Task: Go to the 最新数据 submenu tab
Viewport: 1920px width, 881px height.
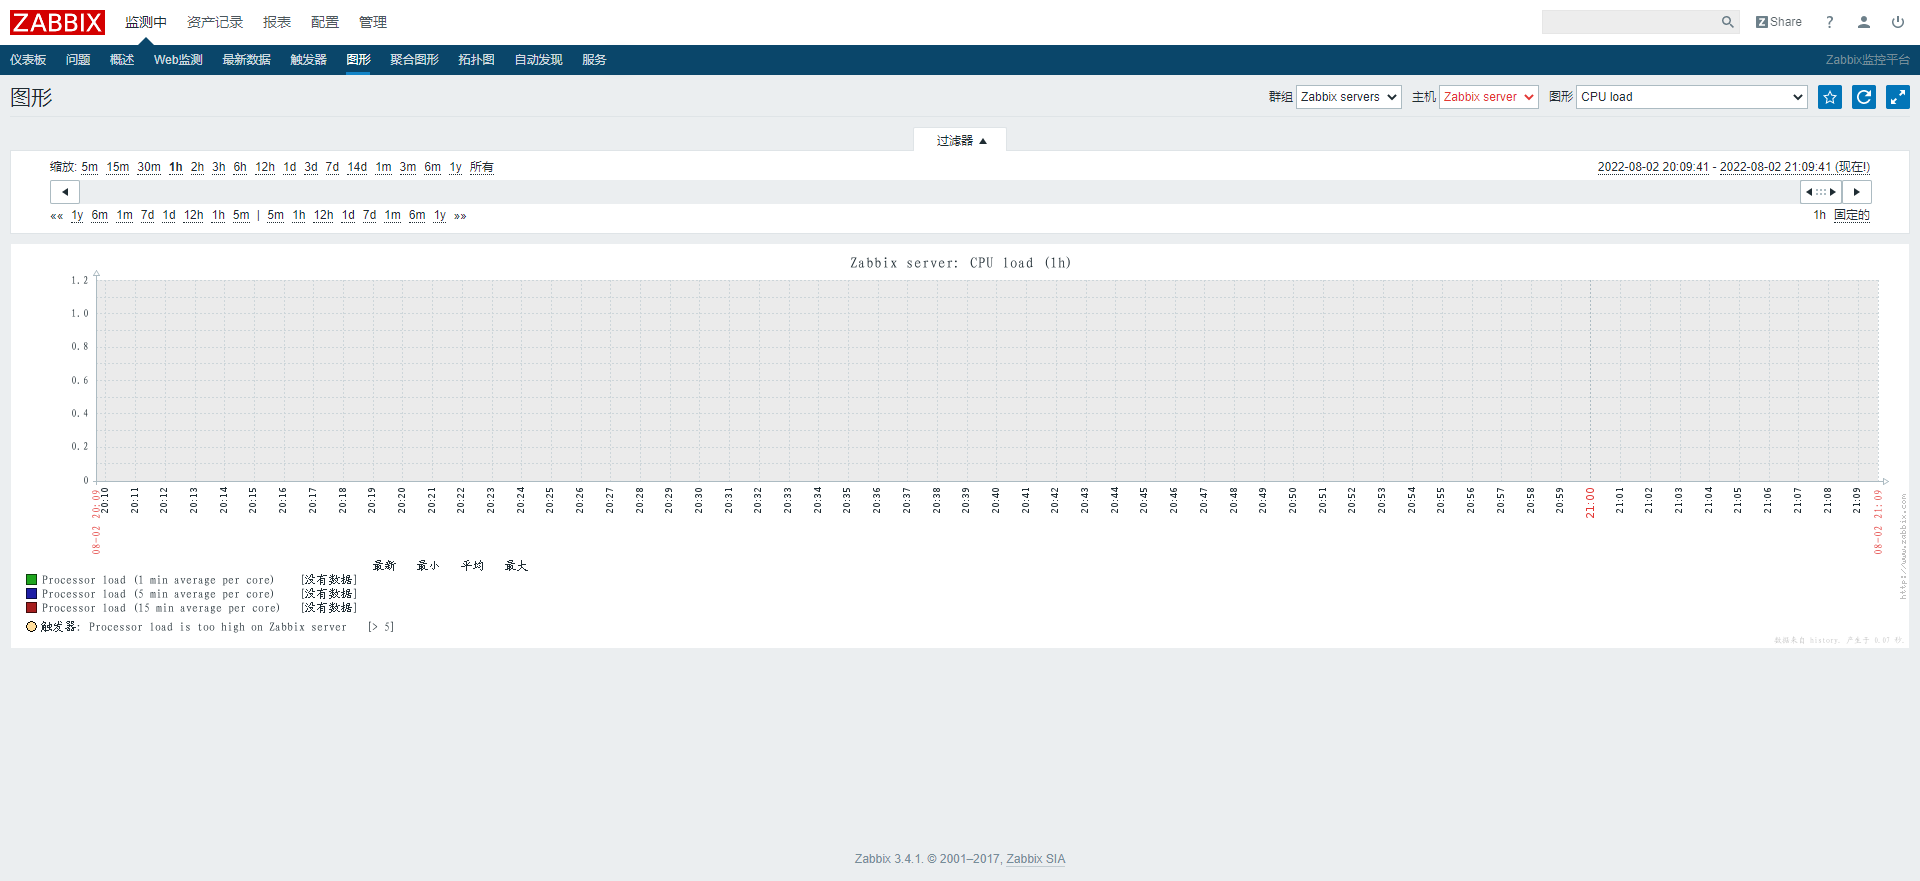Action: [246, 60]
